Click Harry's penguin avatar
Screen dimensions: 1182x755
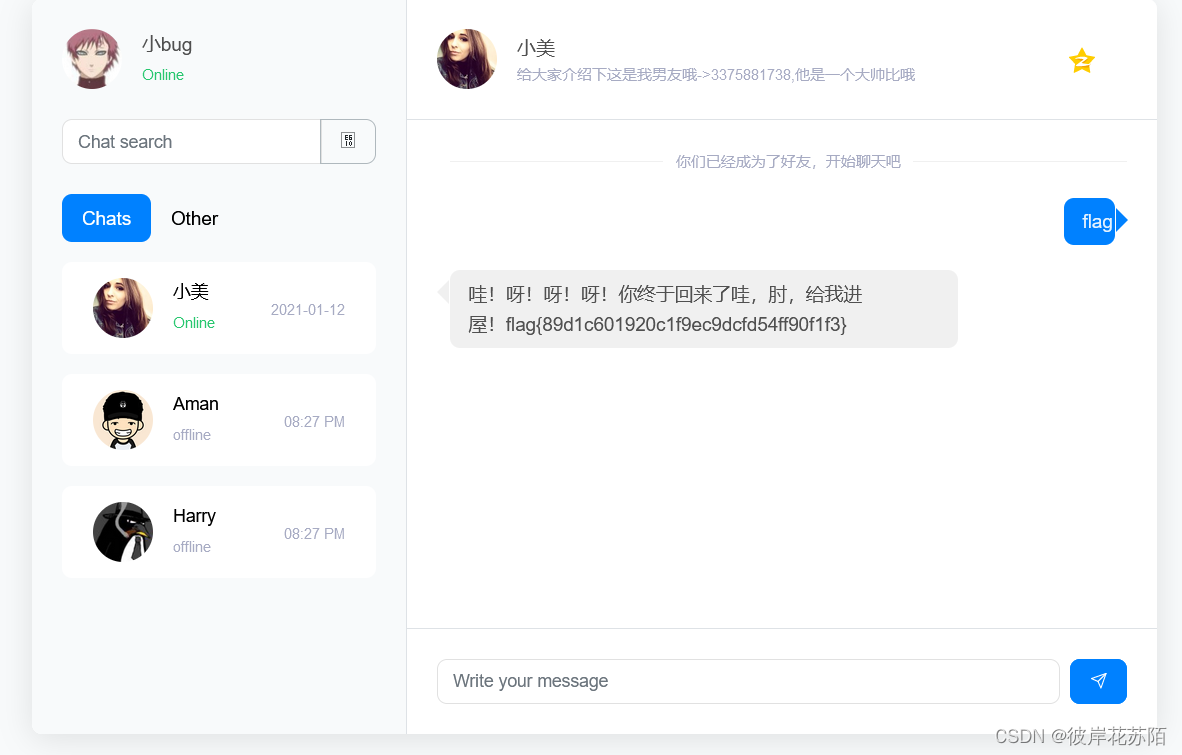click(123, 532)
